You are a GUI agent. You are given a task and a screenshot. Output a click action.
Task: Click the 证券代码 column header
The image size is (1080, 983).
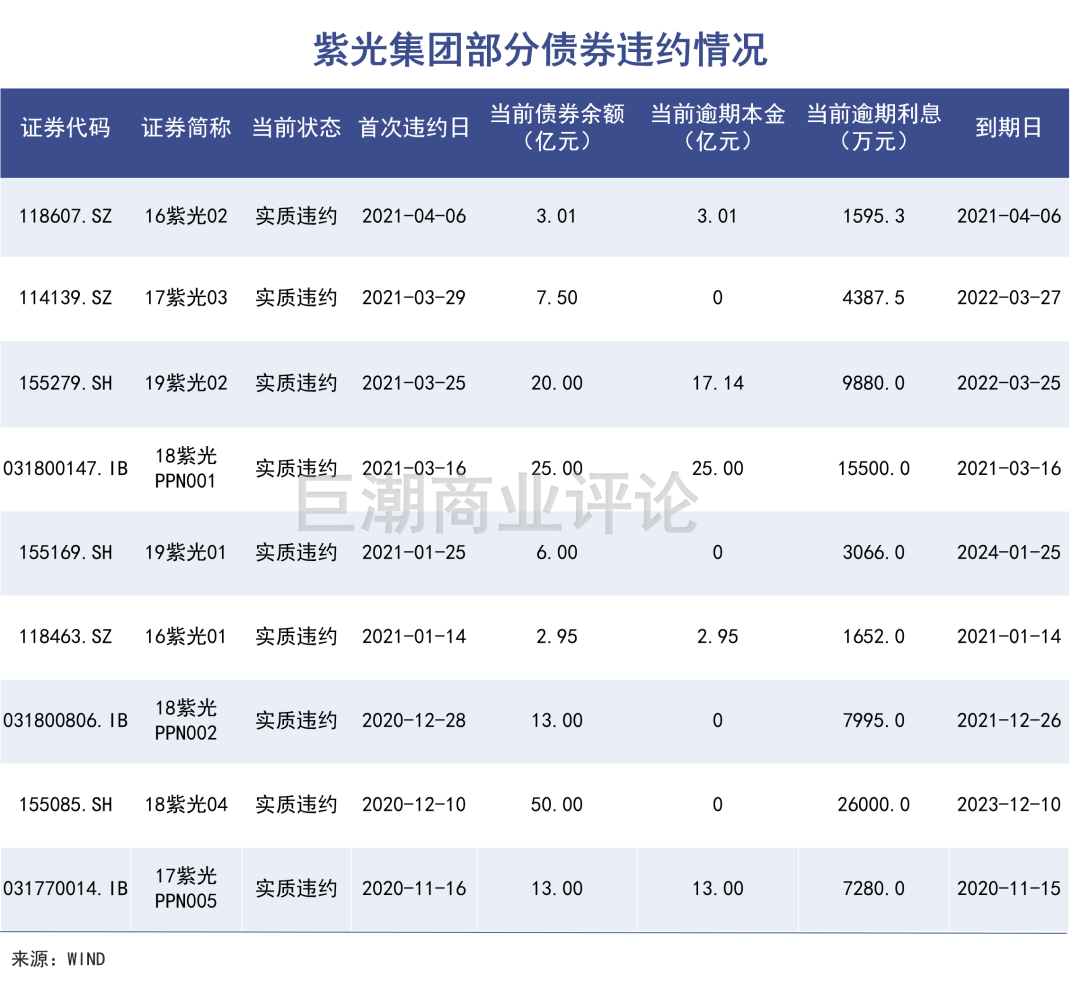[65, 128]
